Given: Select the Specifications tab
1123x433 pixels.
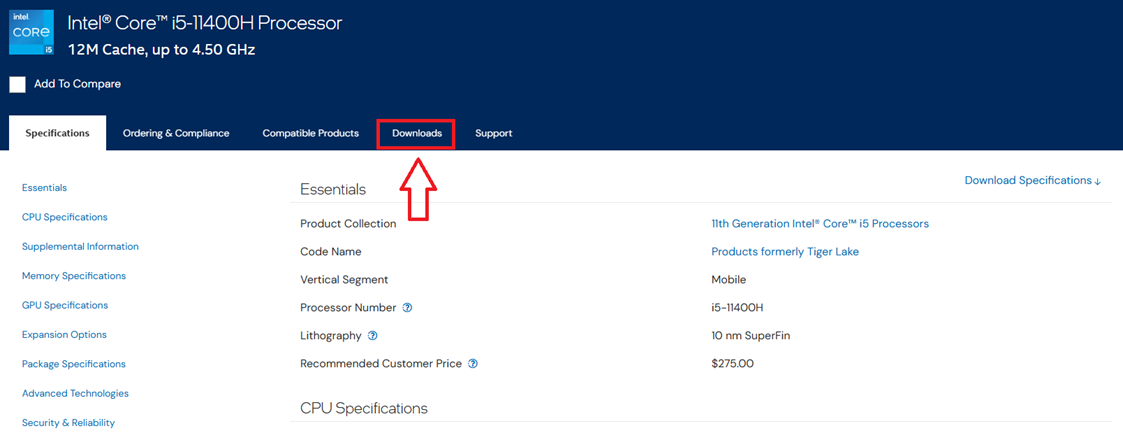Looking at the screenshot, I should tap(57, 133).
